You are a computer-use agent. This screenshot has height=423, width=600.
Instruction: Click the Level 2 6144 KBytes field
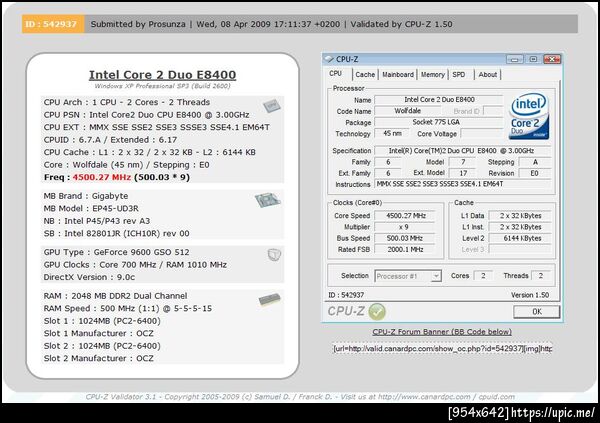[520, 238]
